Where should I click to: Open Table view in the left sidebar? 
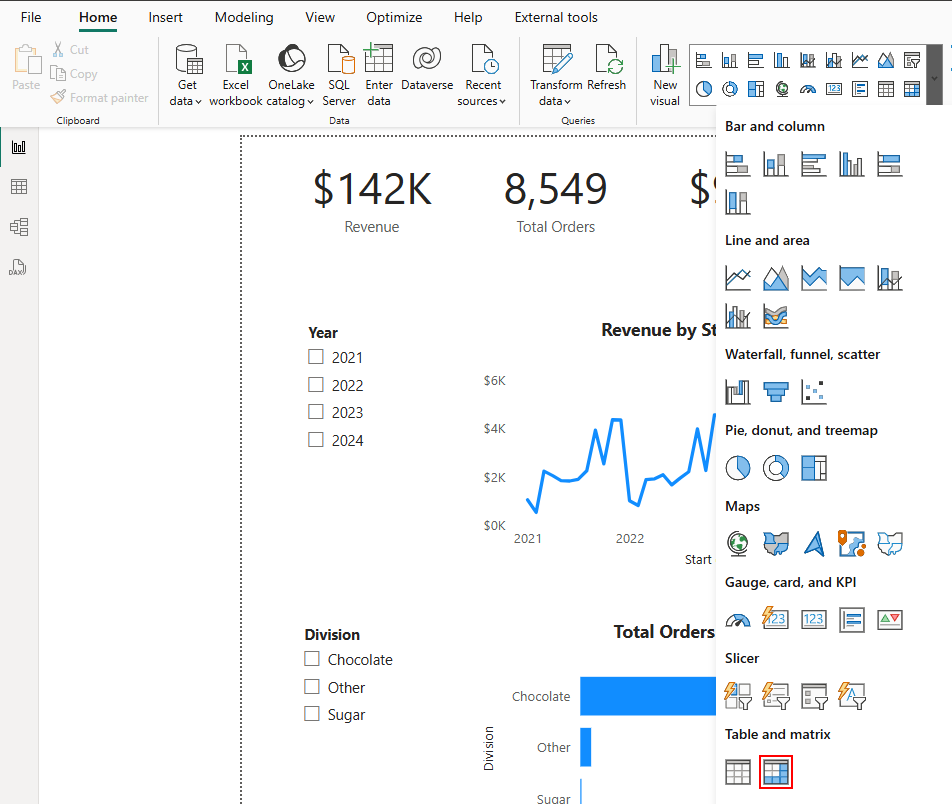click(x=19, y=186)
